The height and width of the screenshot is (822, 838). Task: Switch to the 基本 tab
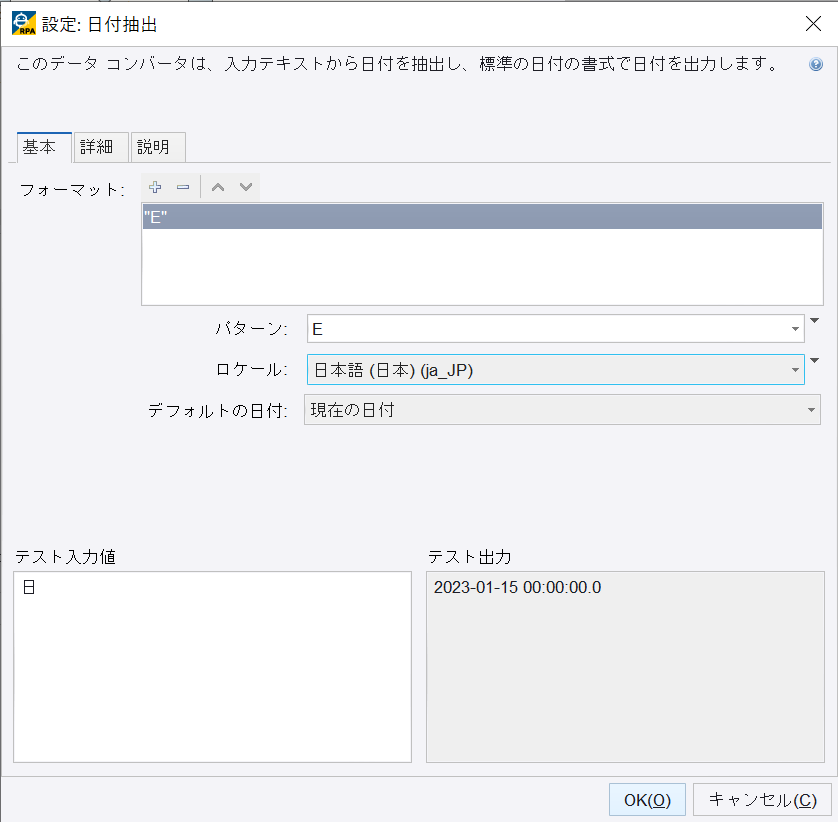pyautogui.click(x=44, y=147)
